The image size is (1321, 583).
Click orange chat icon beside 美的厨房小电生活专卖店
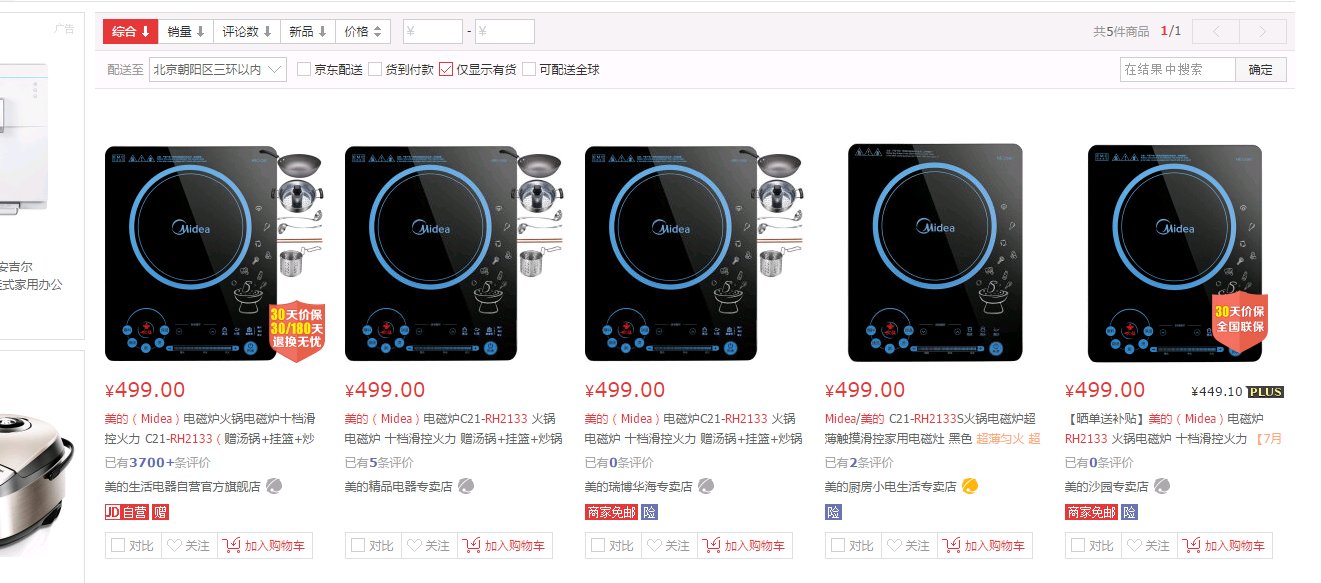pos(970,486)
